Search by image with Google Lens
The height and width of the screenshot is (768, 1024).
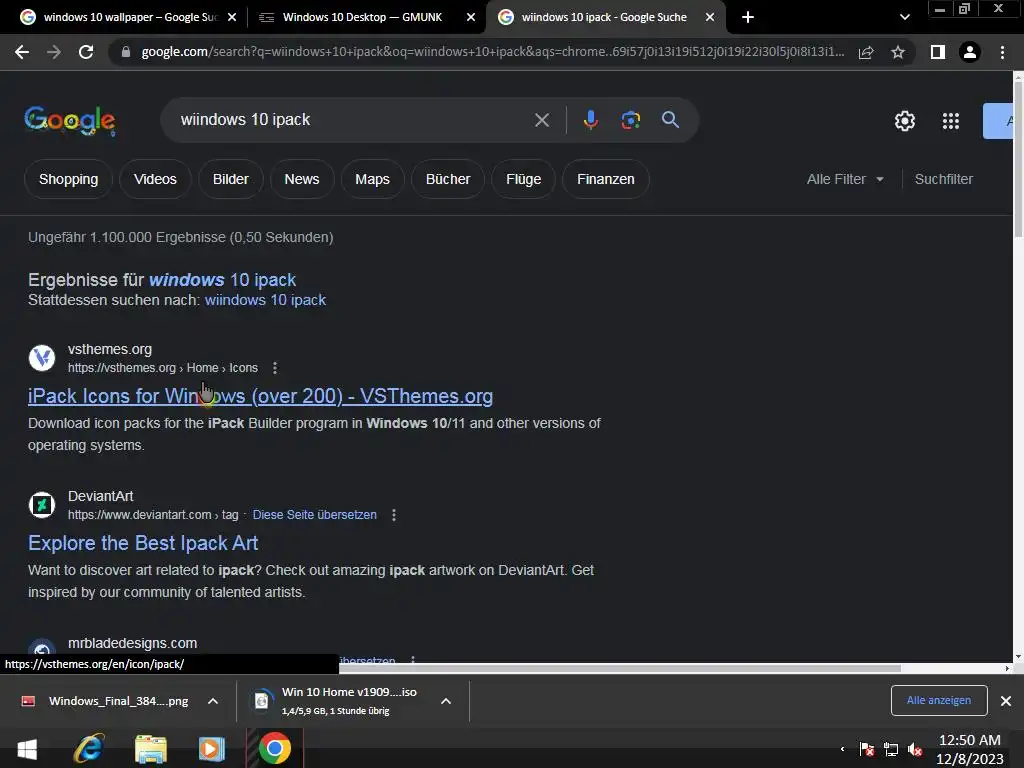click(x=630, y=120)
